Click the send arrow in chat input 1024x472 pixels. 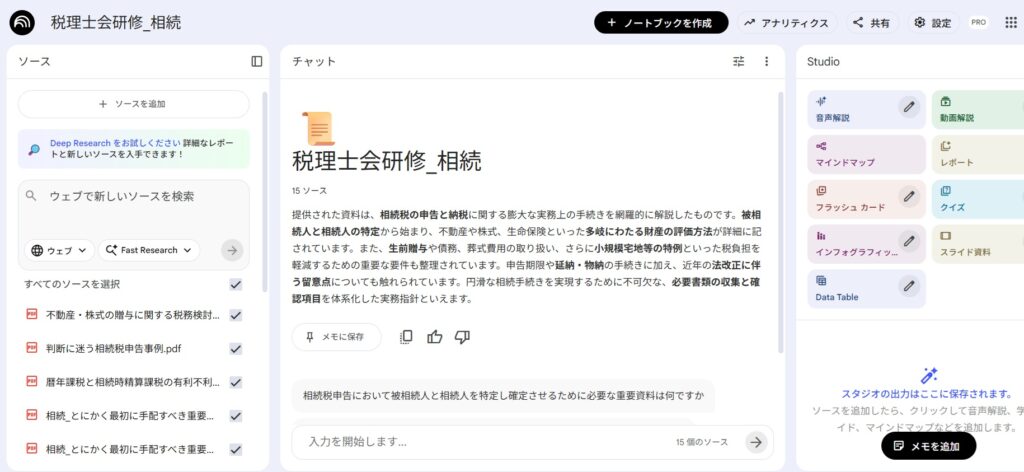(756, 442)
